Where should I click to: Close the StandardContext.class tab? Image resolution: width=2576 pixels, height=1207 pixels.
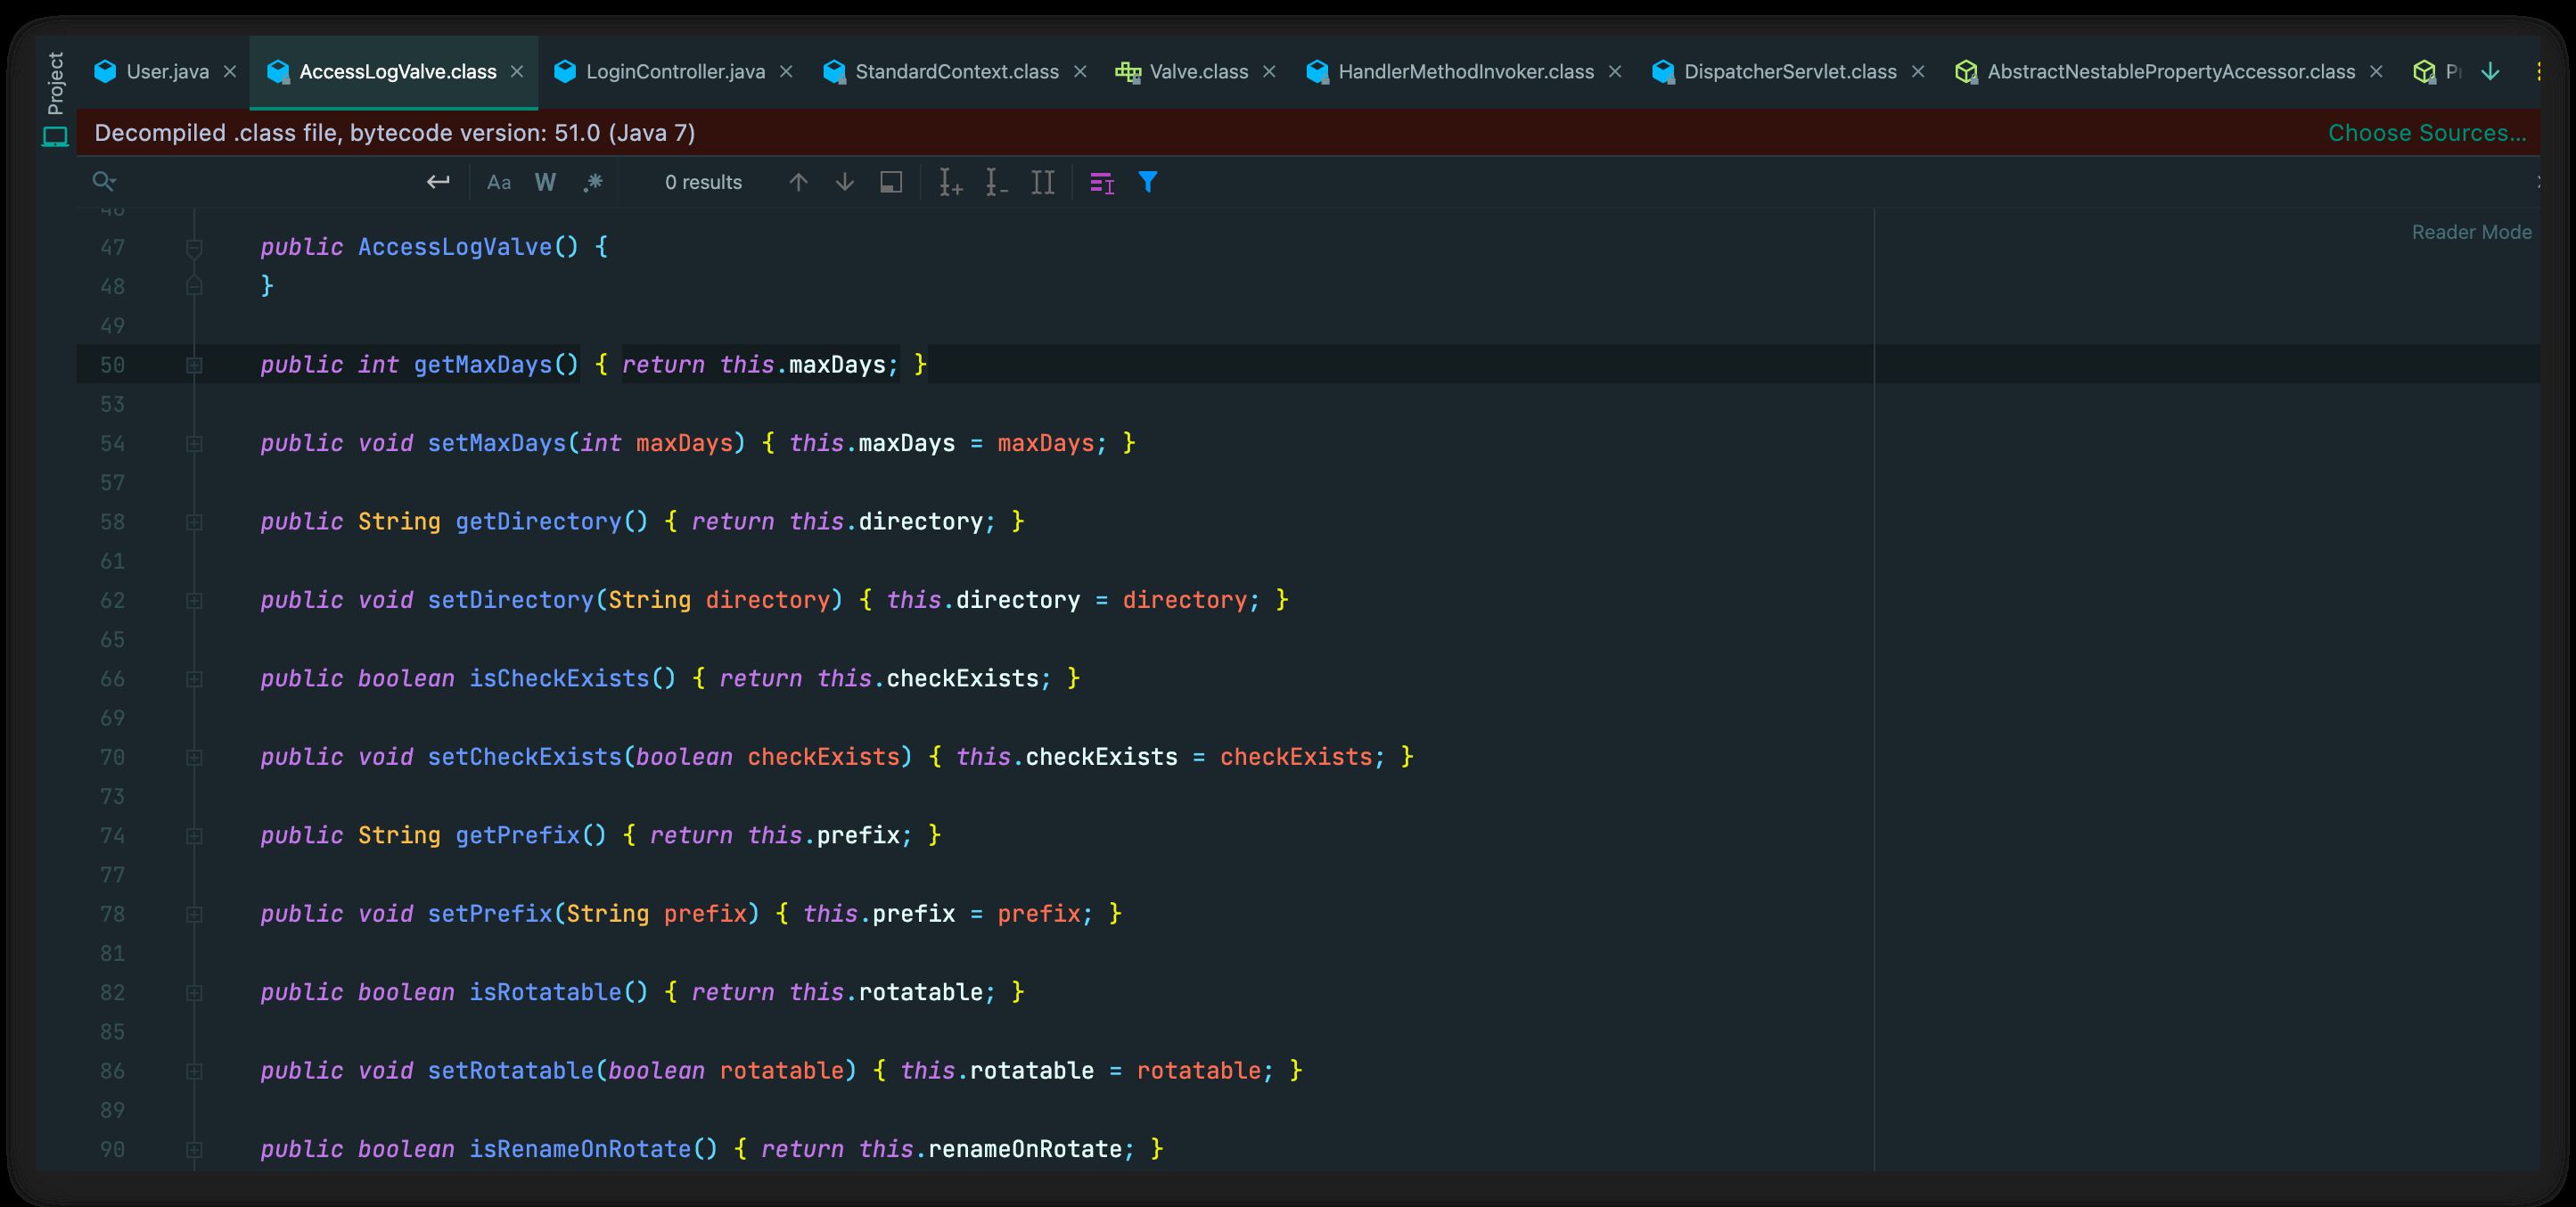[x=1080, y=72]
